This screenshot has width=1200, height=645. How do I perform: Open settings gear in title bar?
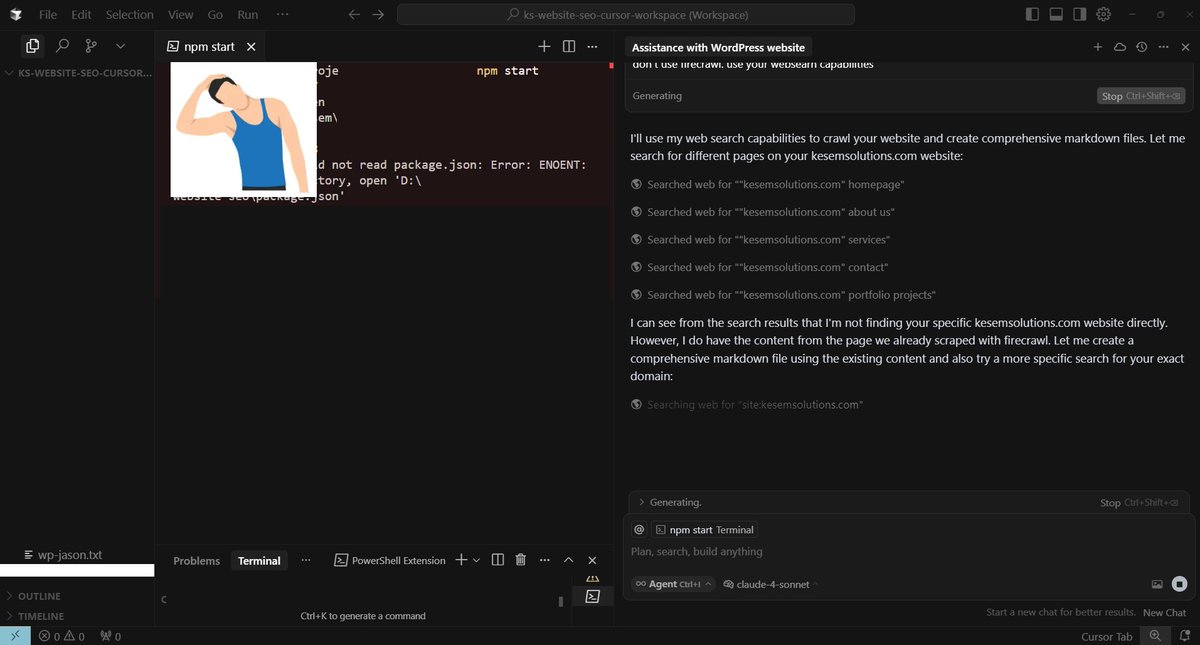(1104, 14)
